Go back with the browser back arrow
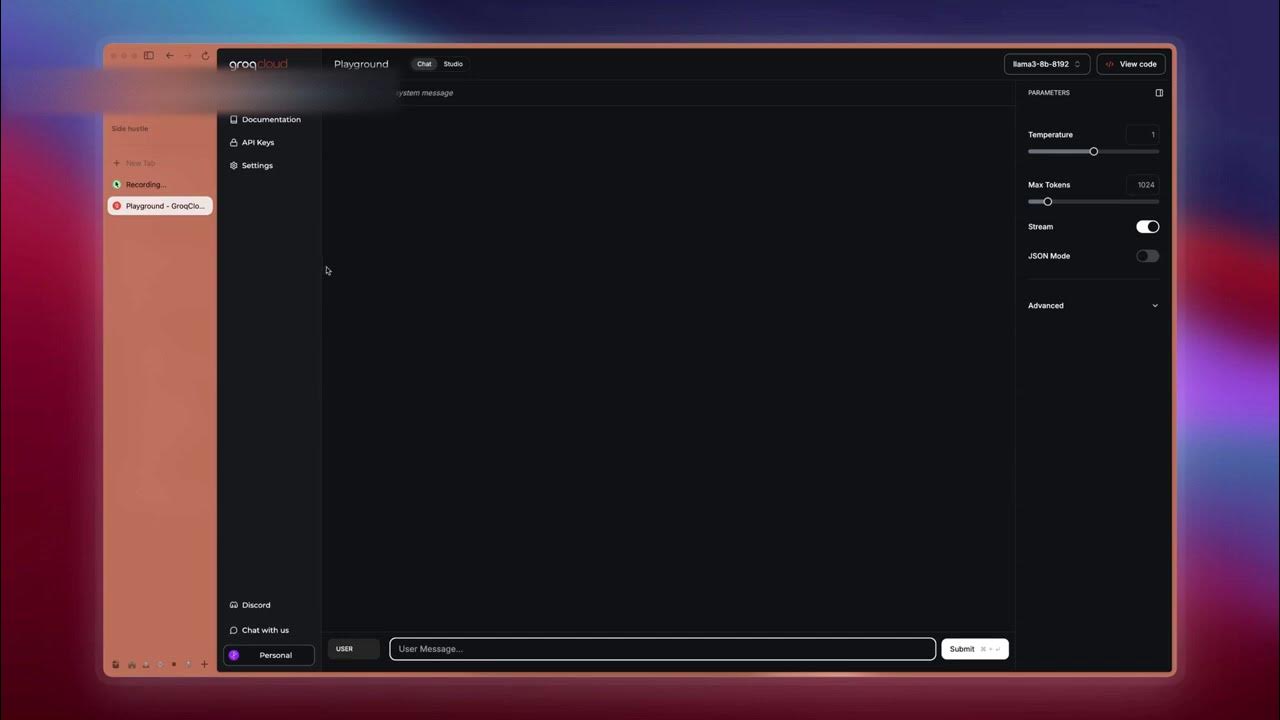The height and width of the screenshot is (720, 1280). click(x=169, y=56)
